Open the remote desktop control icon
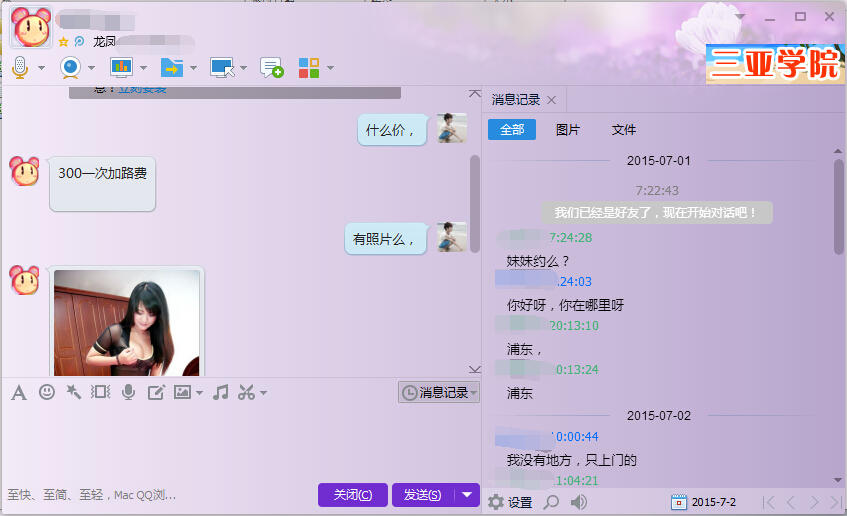 (x=221, y=68)
